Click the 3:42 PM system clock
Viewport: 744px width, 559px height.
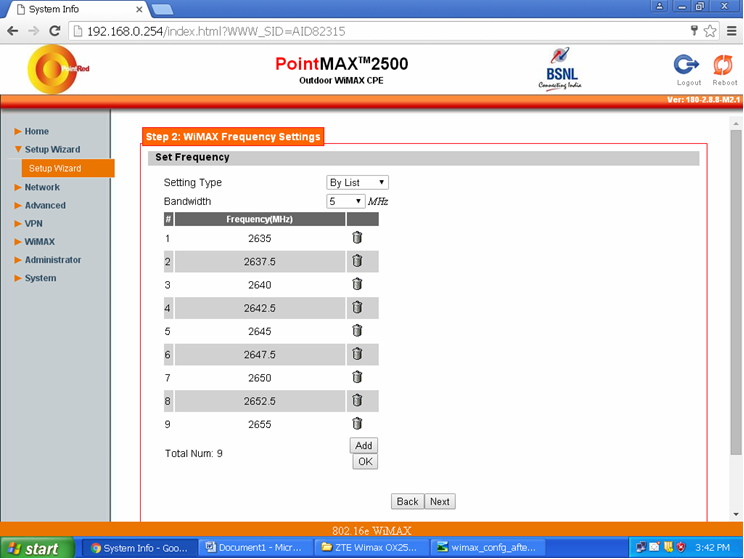(x=712, y=548)
